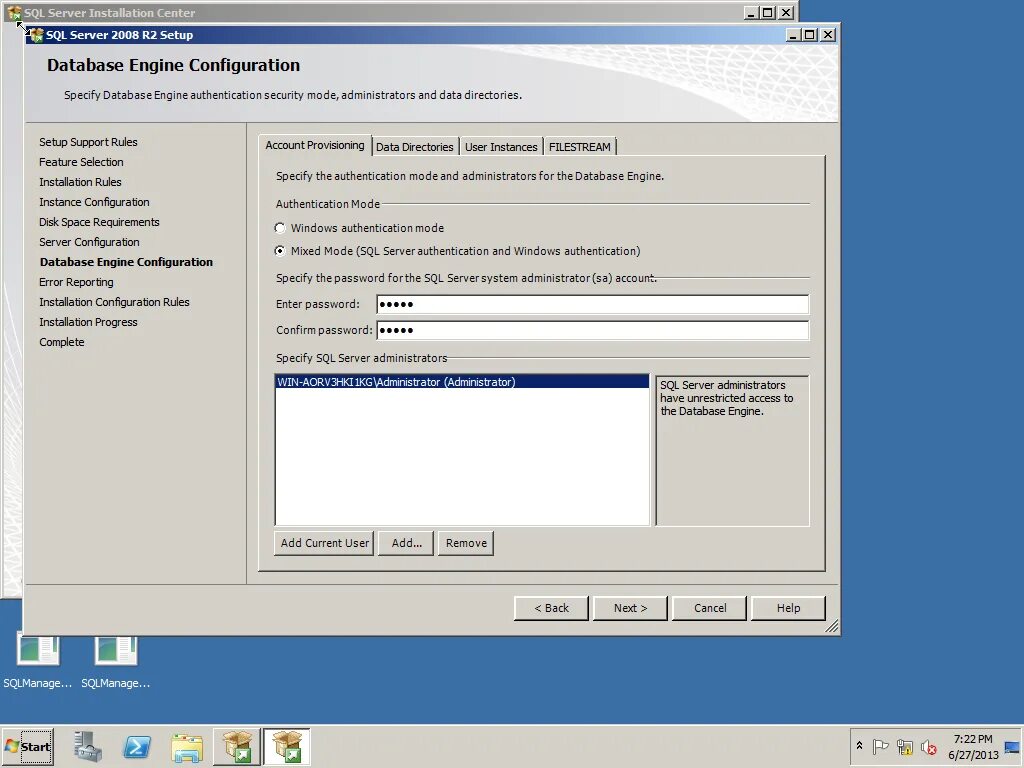
Task: Switch to the FILESTREAM tab
Action: click(x=580, y=147)
